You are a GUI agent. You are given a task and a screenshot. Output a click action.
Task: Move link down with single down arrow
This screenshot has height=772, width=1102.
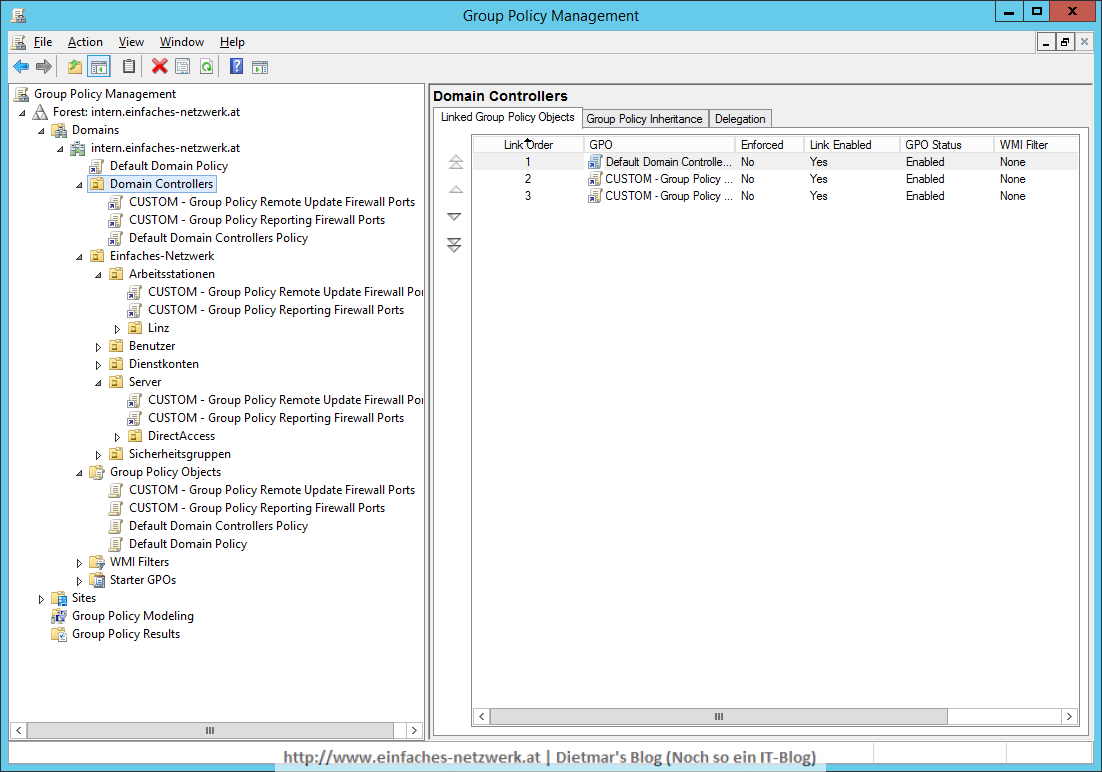454,217
